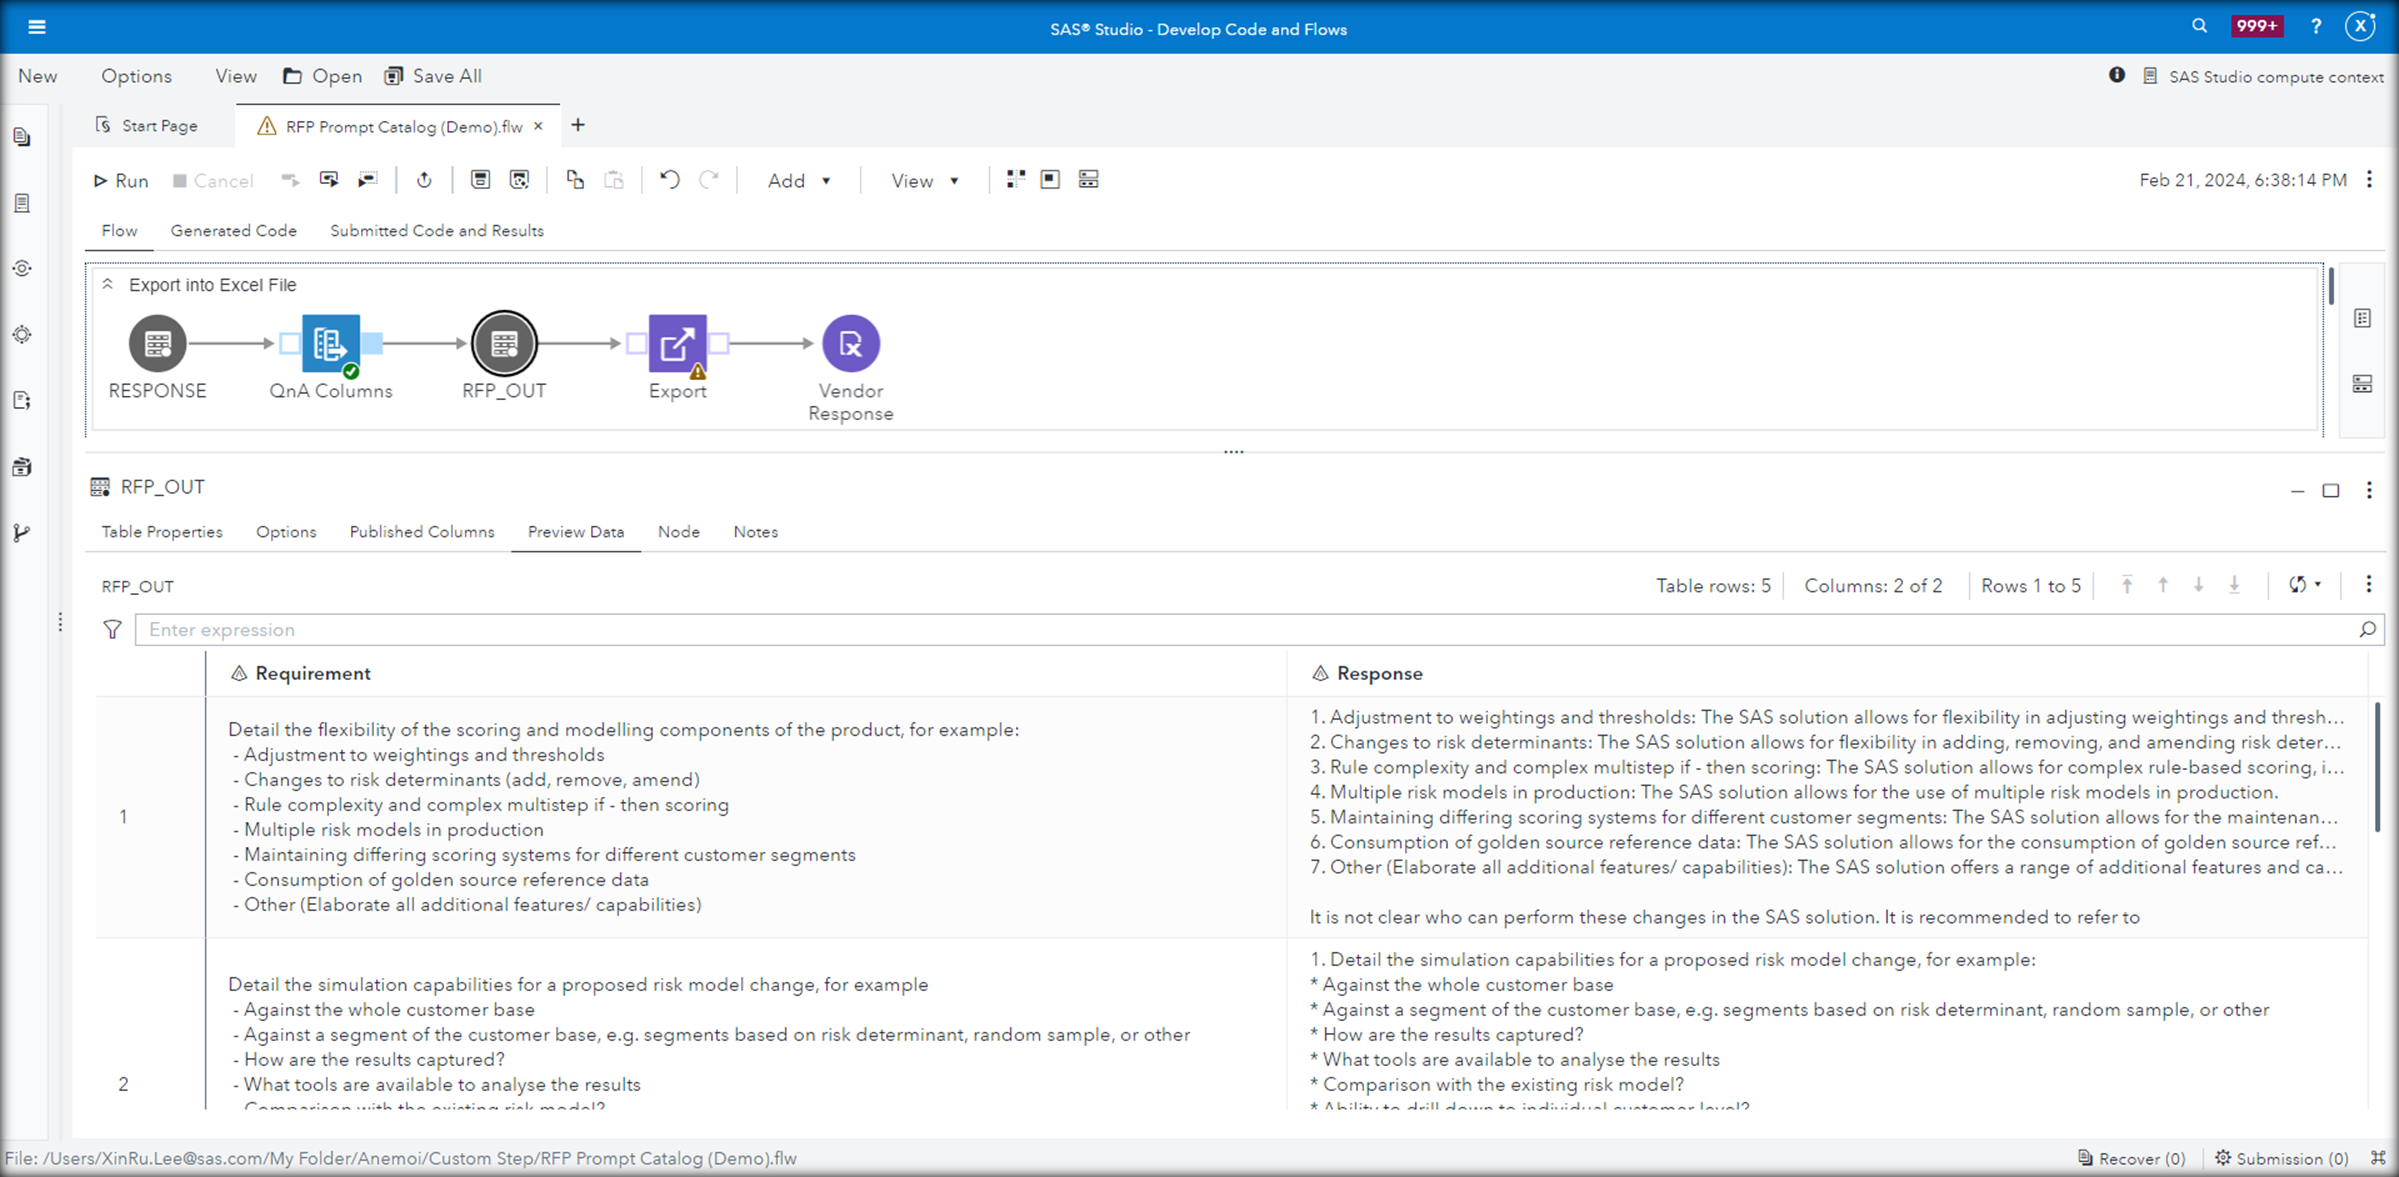The height and width of the screenshot is (1177, 2399).
Task: Click the filter expression search icon
Action: (2367, 629)
